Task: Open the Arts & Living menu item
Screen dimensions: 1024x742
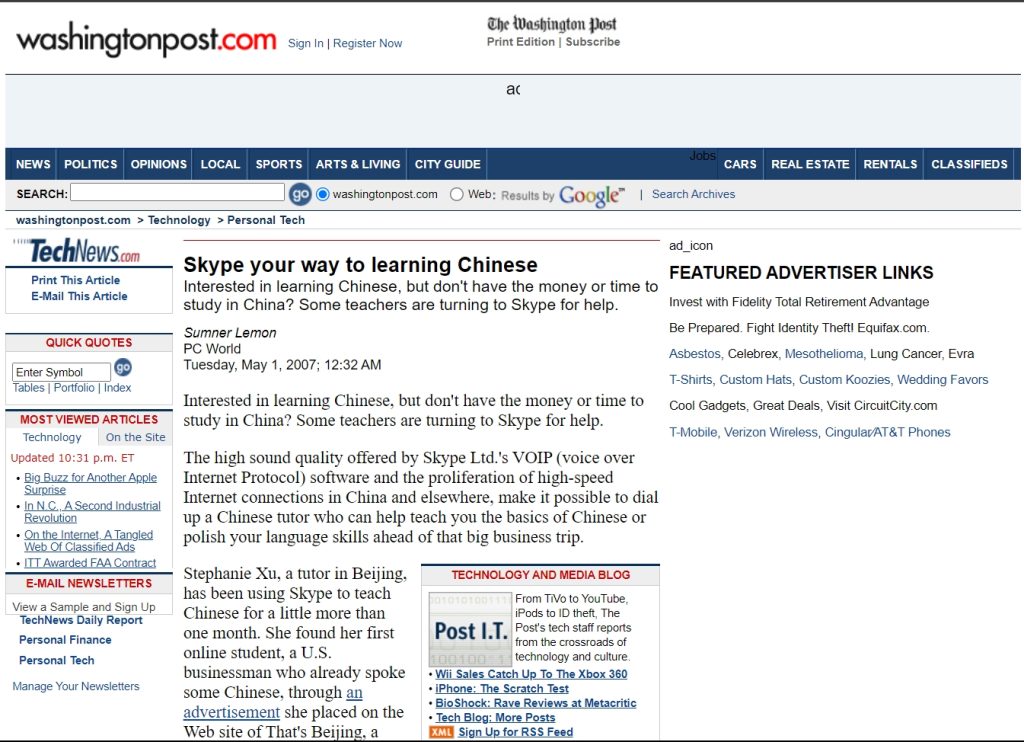Action: click(358, 164)
